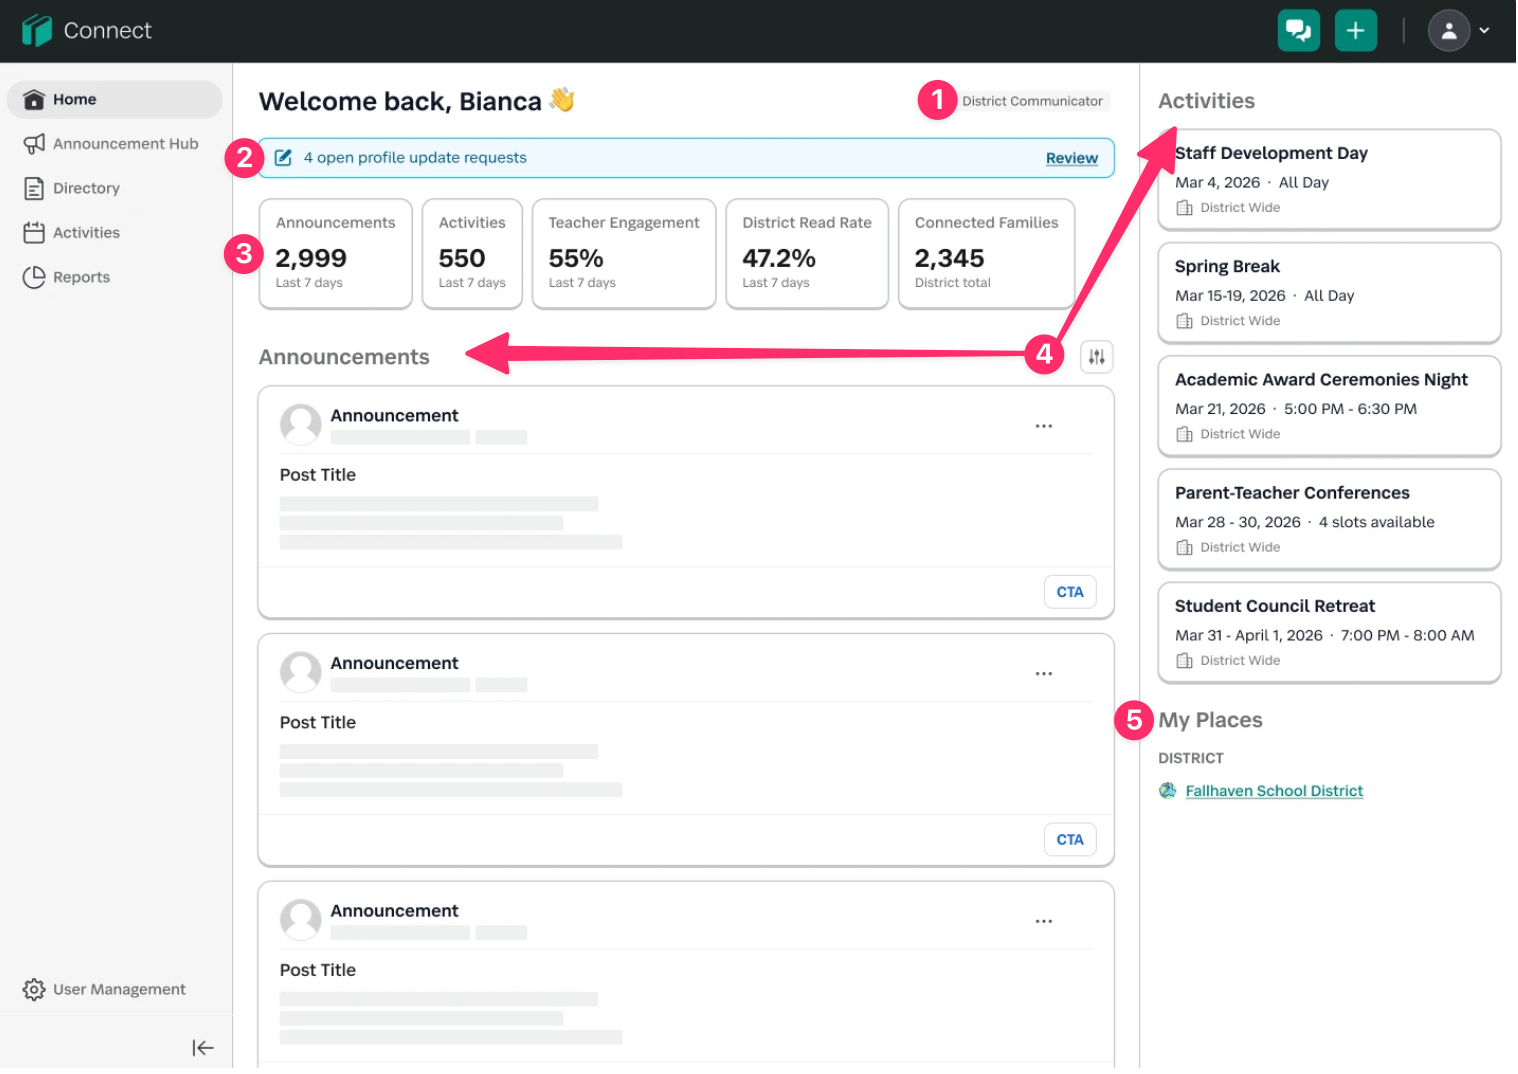Image resolution: width=1518 pixels, height=1074 pixels.
Task: Click building icon on Academic Award Ceremonies
Action: tap(1185, 435)
